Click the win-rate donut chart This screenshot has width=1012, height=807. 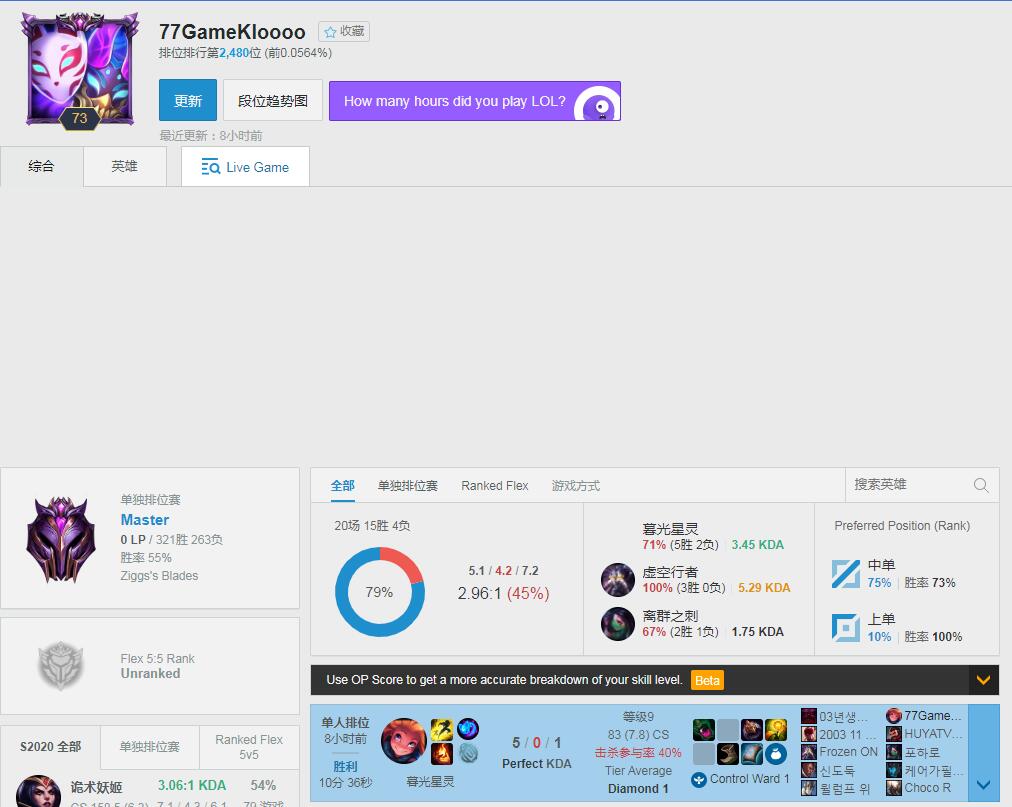(x=379, y=592)
